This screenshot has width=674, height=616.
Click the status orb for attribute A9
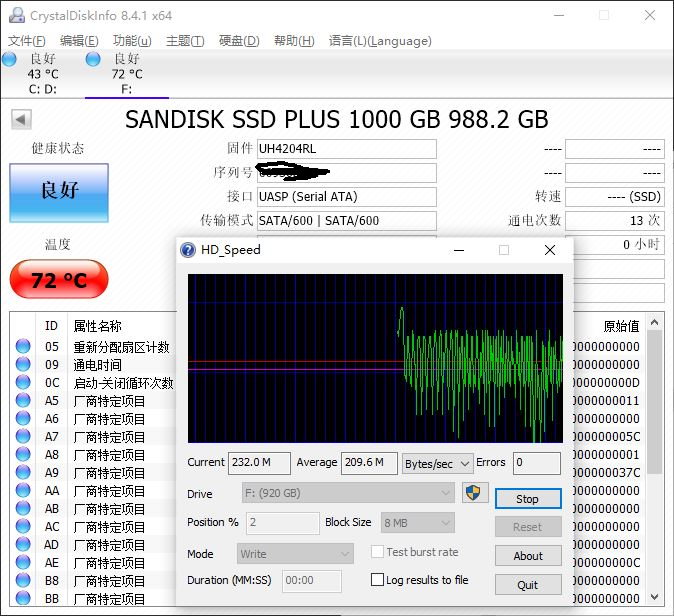tap(23, 472)
